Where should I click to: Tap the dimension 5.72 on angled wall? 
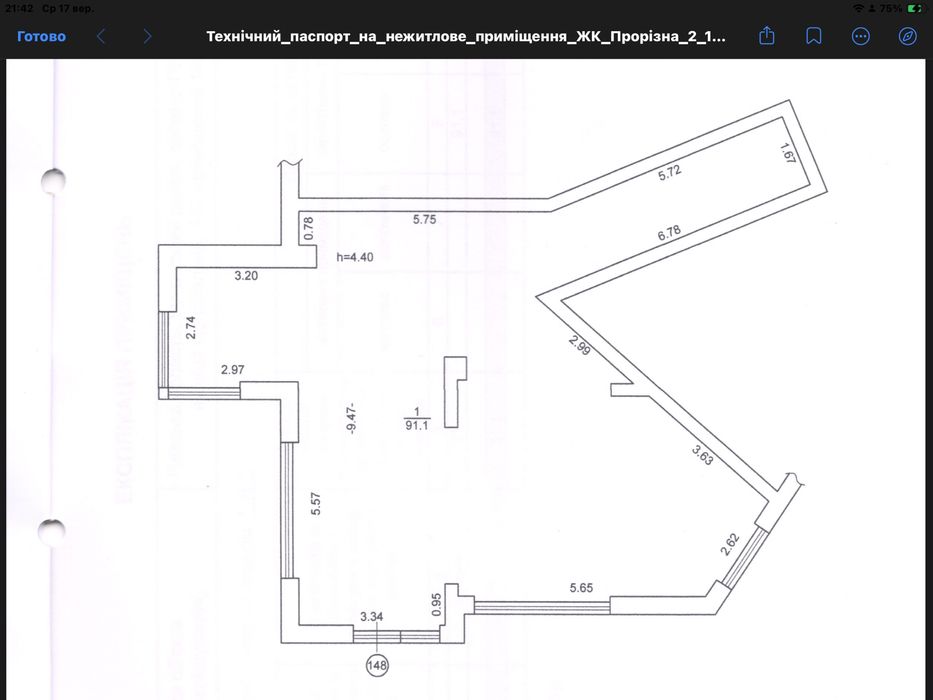669,173
